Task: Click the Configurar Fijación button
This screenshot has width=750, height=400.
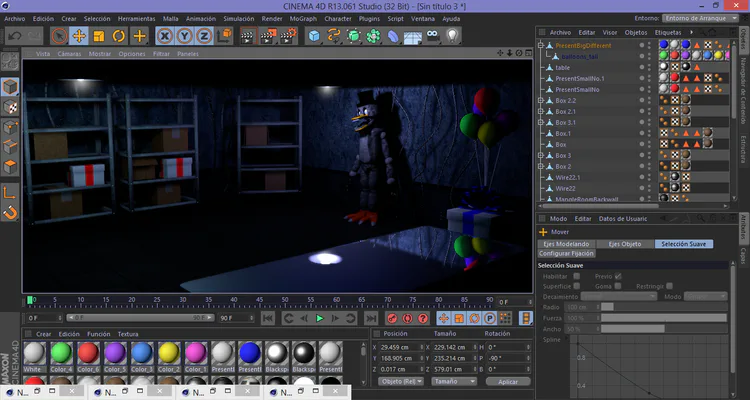Action: (x=566, y=254)
